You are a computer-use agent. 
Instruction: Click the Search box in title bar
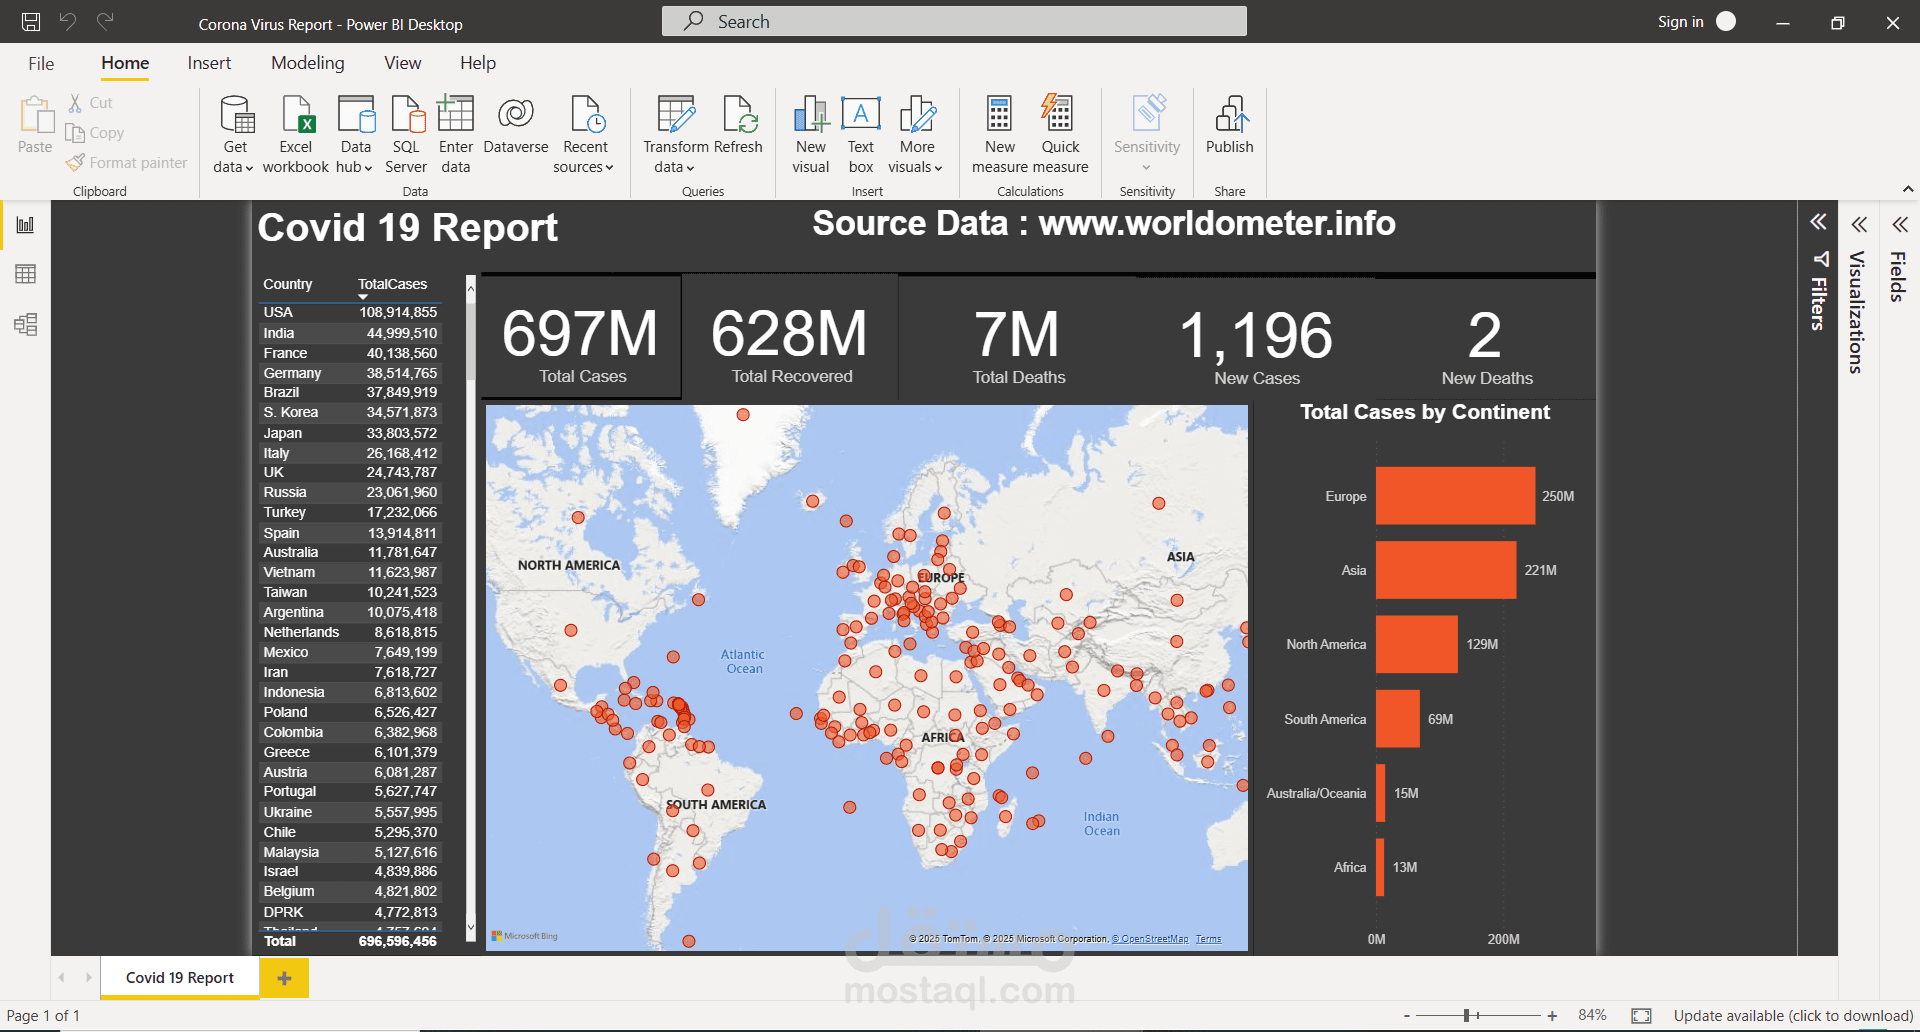tap(954, 22)
